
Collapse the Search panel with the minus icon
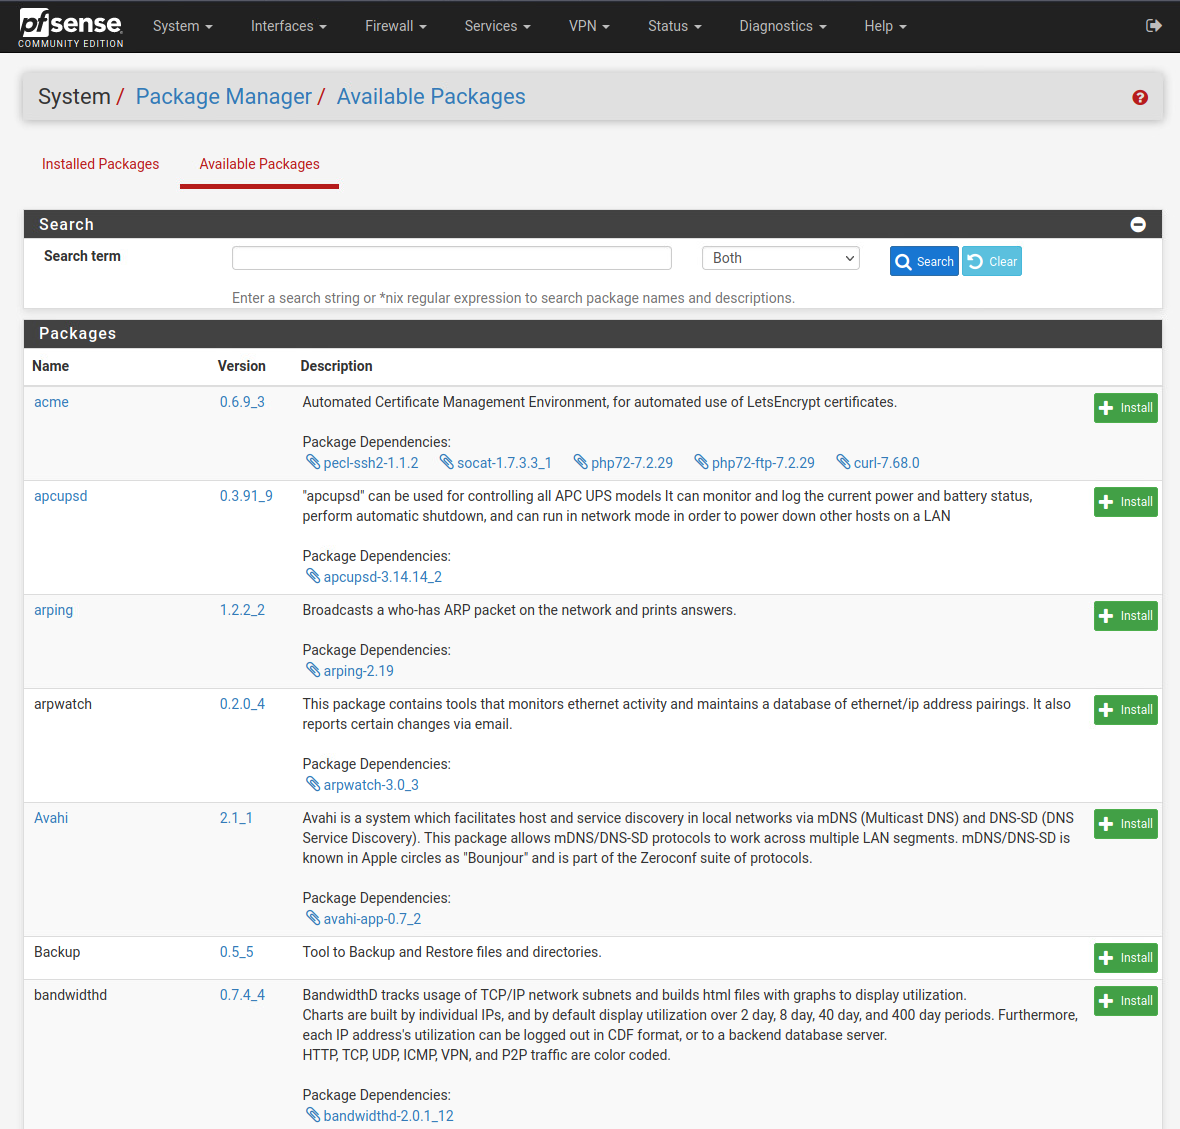1138,224
